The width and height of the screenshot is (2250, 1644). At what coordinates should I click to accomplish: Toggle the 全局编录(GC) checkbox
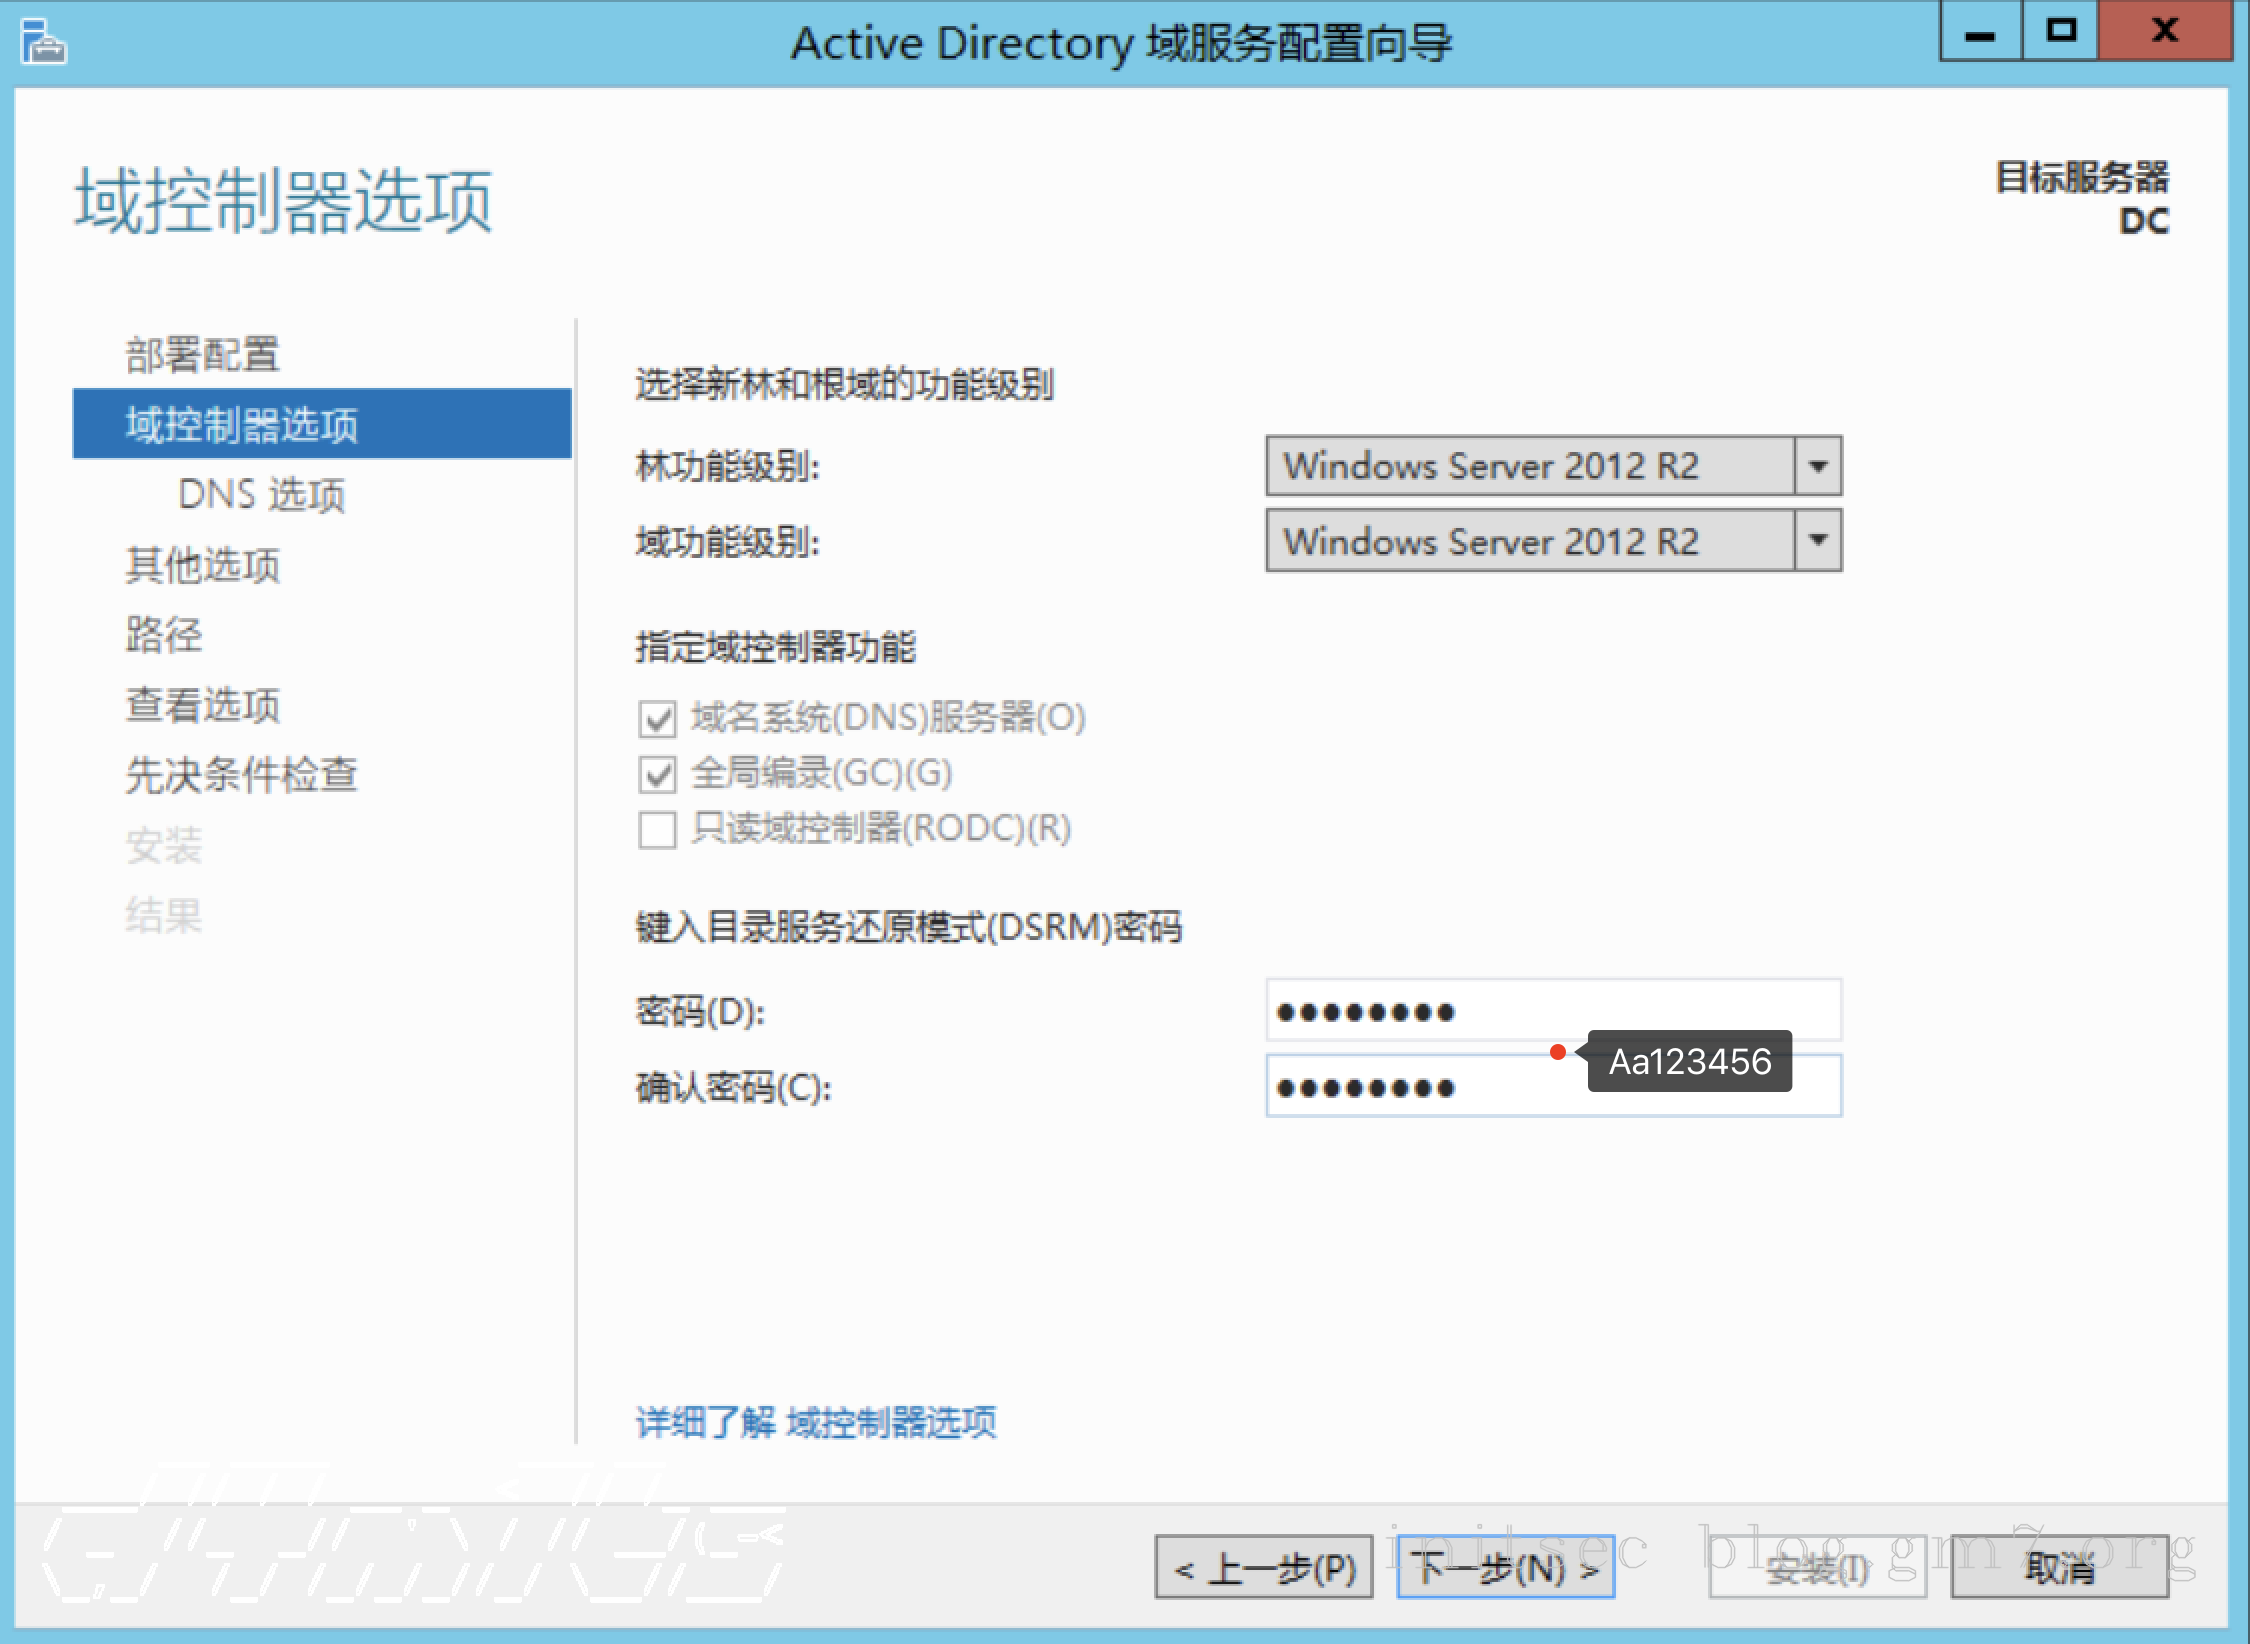tap(658, 774)
